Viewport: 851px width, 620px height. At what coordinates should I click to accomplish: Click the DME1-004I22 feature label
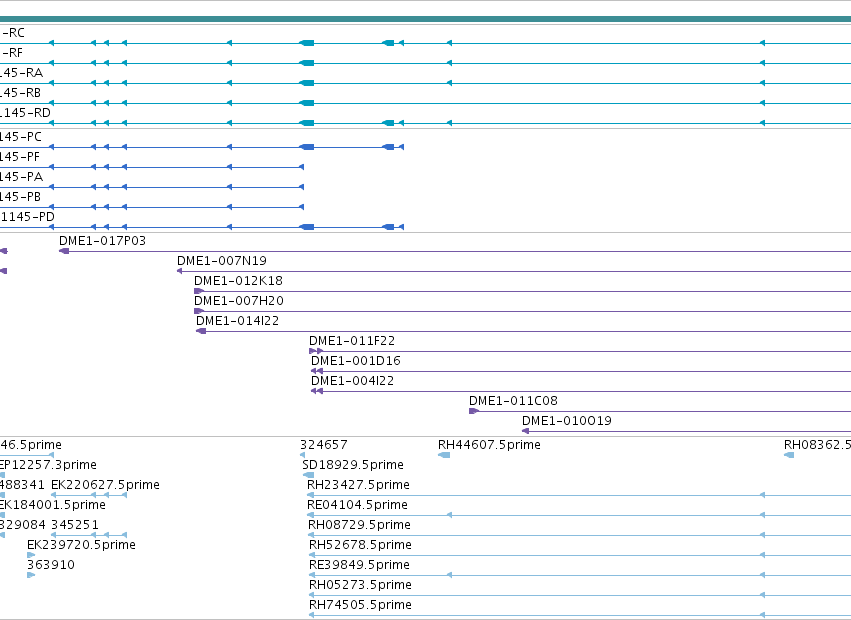pyautogui.click(x=352, y=381)
